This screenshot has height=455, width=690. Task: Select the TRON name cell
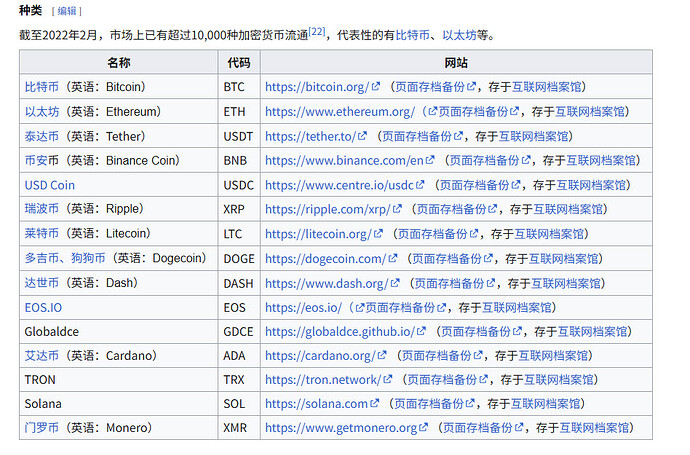tap(119, 379)
